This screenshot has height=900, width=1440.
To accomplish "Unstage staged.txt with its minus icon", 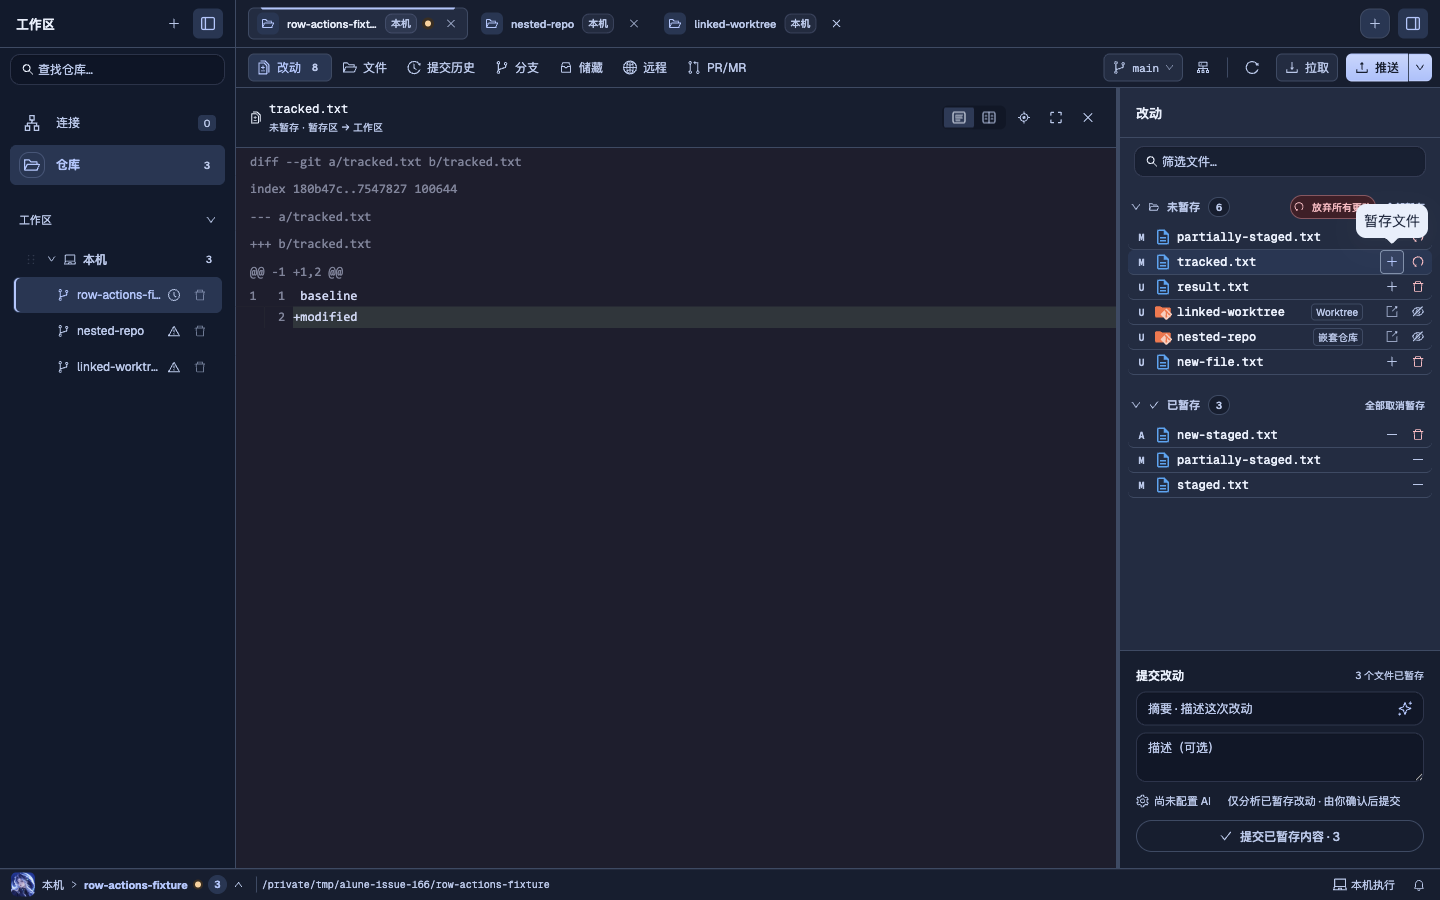I will [1418, 485].
